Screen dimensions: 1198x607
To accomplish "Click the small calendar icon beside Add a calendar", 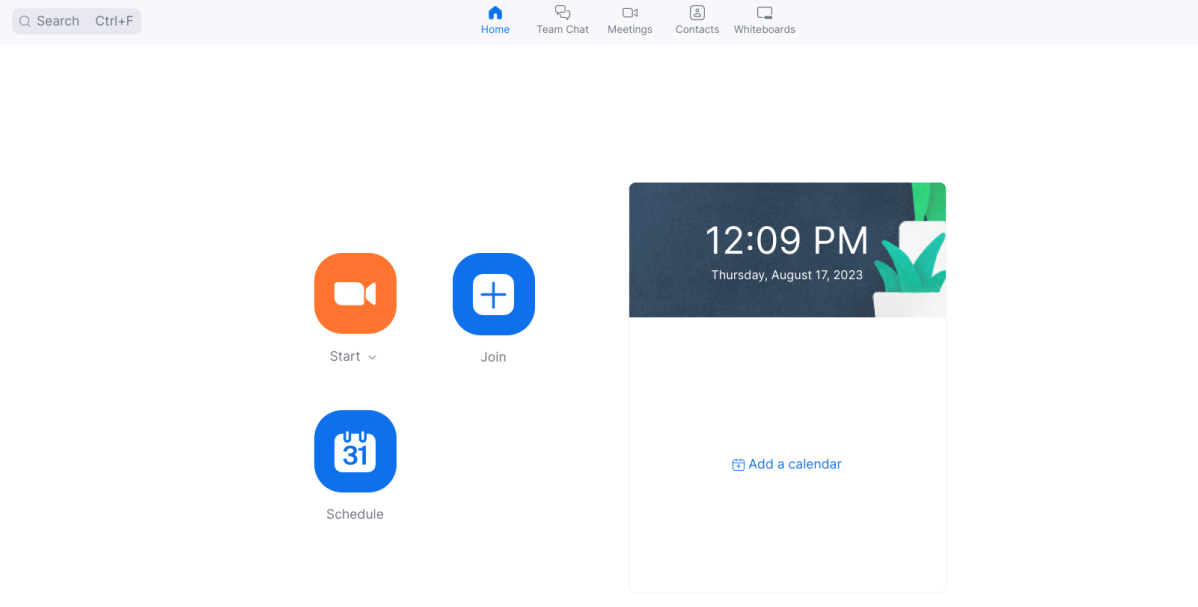I will (x=738, y=465).
